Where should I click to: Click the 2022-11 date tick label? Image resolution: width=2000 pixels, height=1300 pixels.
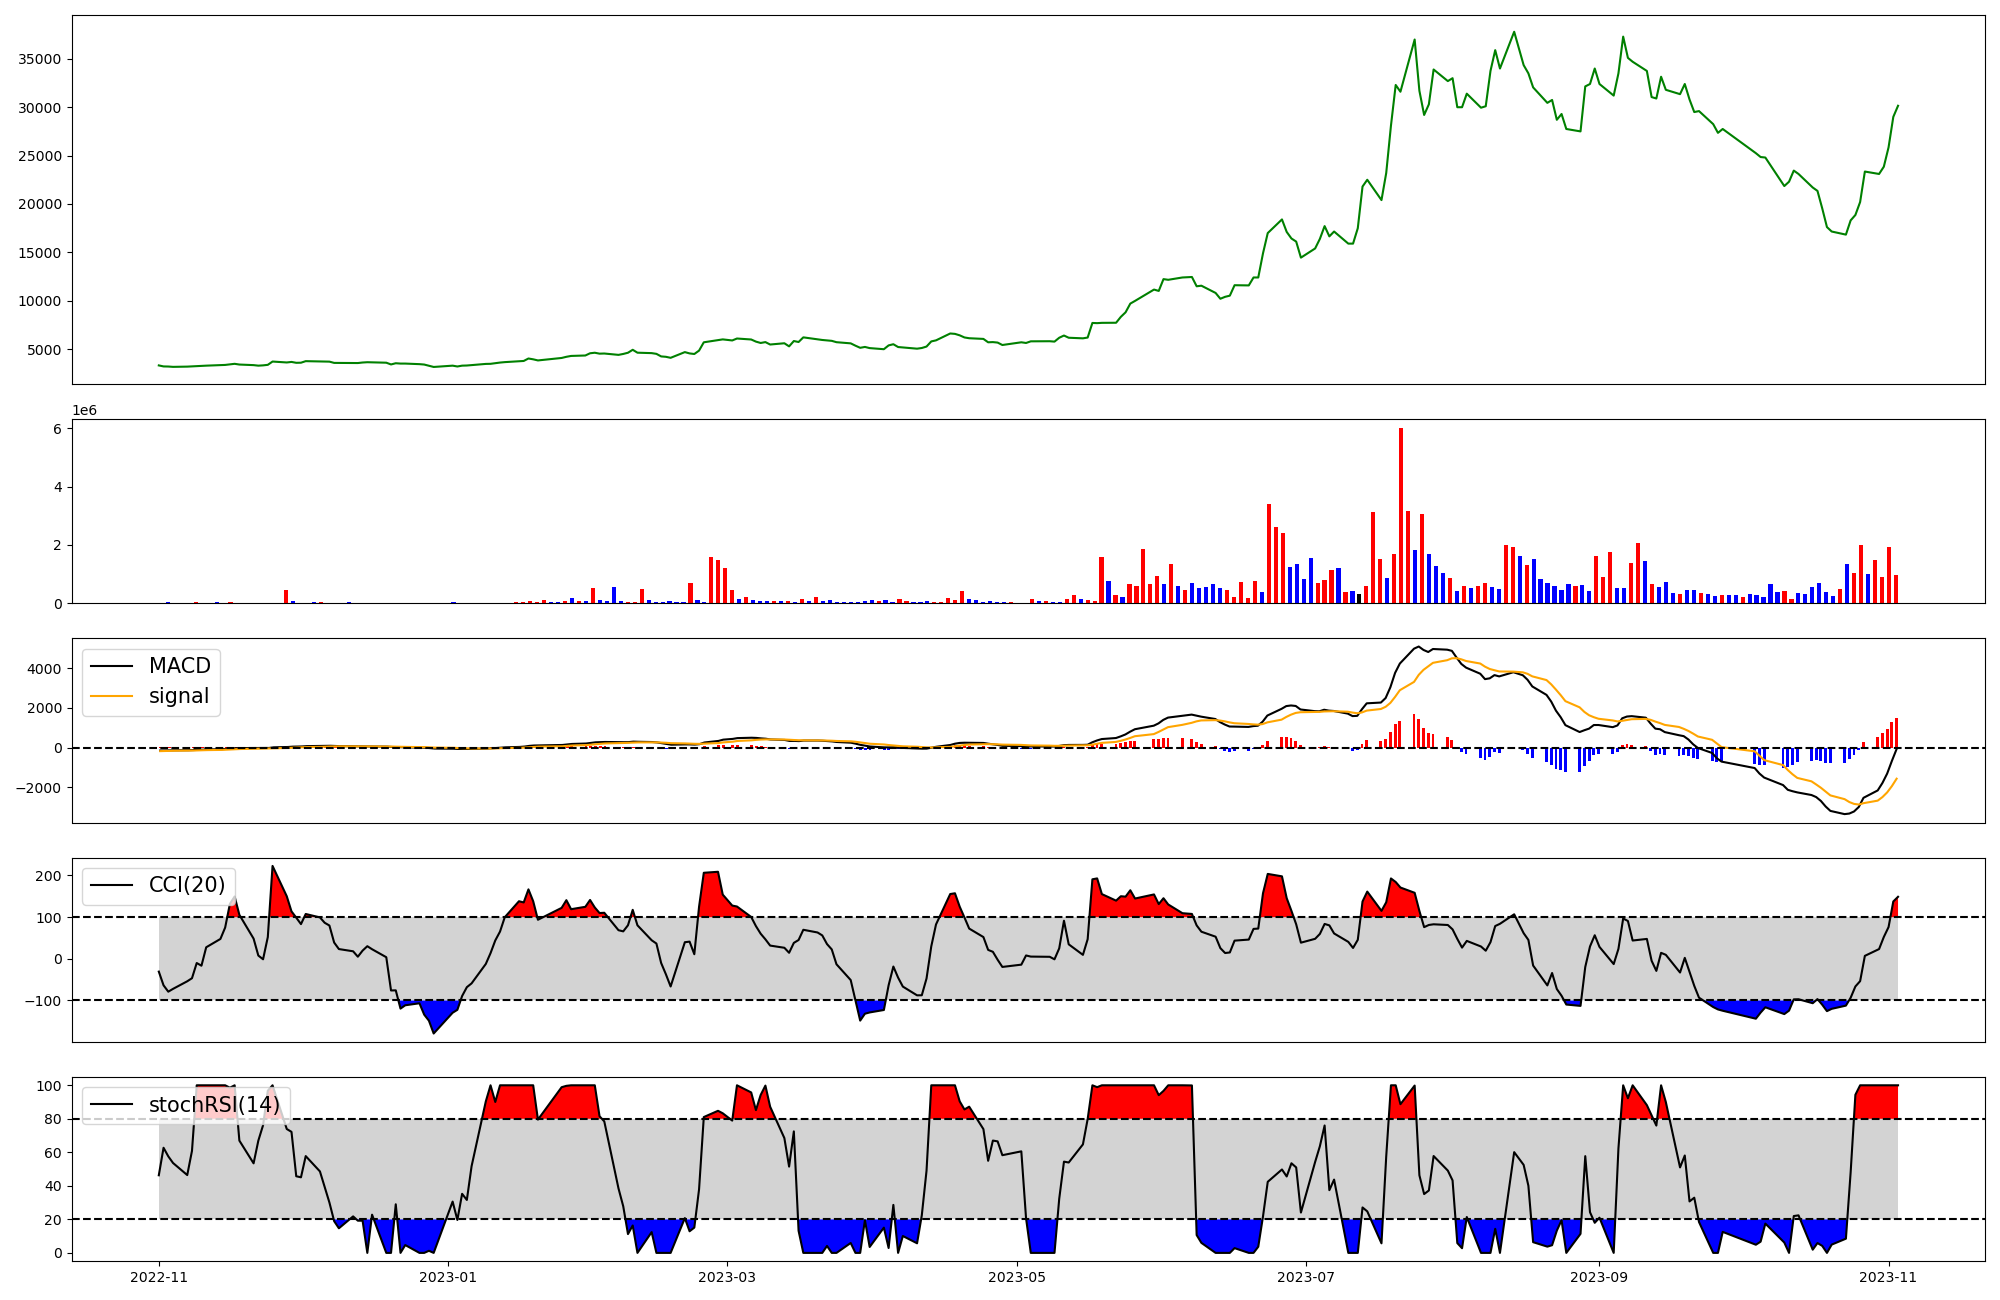pos(159,1277)
